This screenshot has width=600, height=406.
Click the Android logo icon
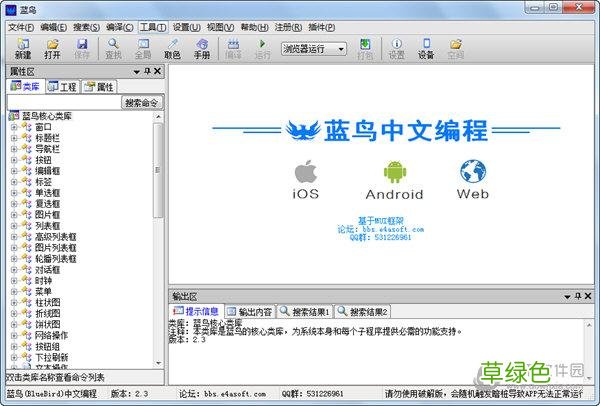[x=396, y=170]
